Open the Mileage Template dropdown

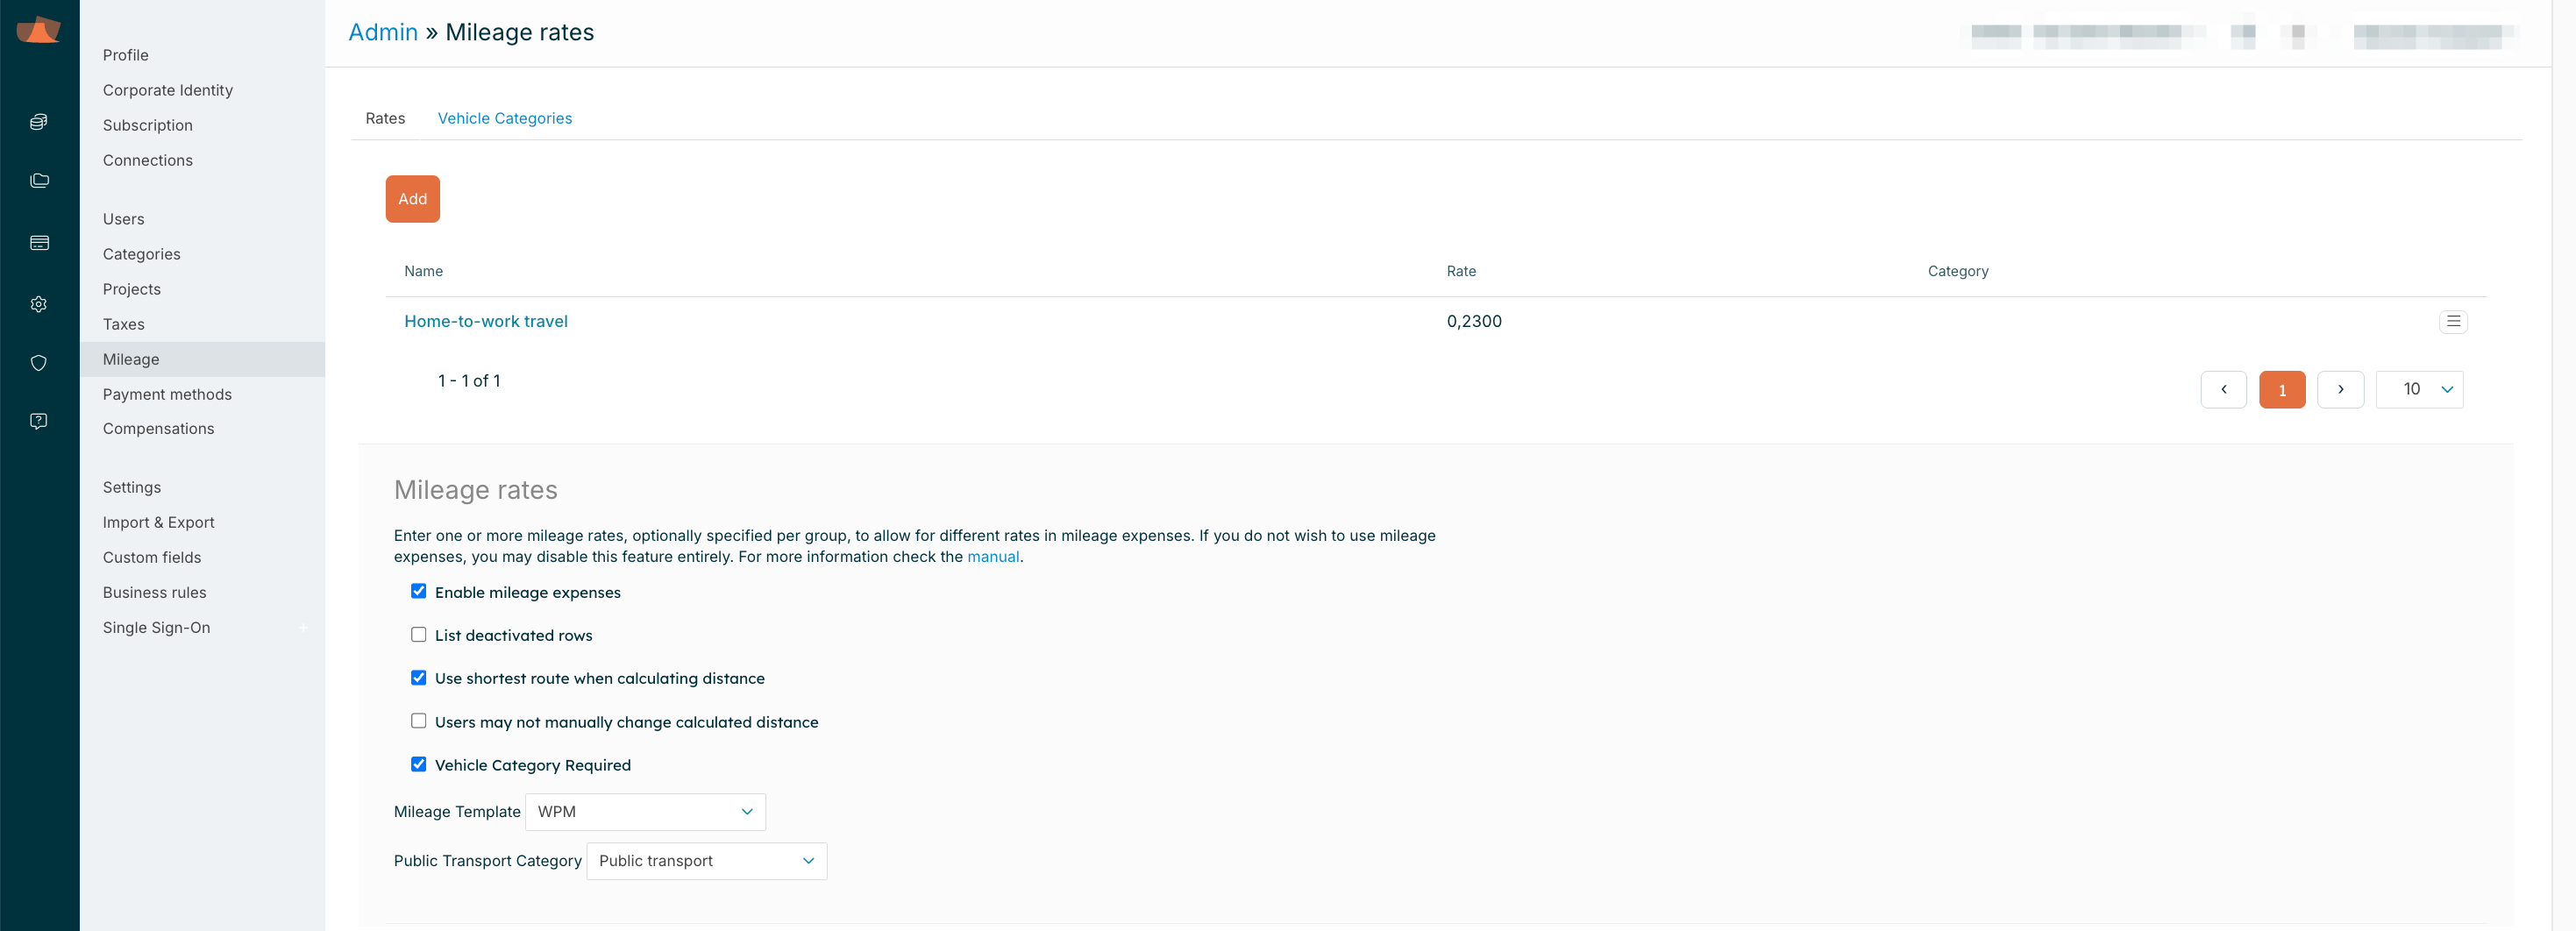tap(645, 812)
